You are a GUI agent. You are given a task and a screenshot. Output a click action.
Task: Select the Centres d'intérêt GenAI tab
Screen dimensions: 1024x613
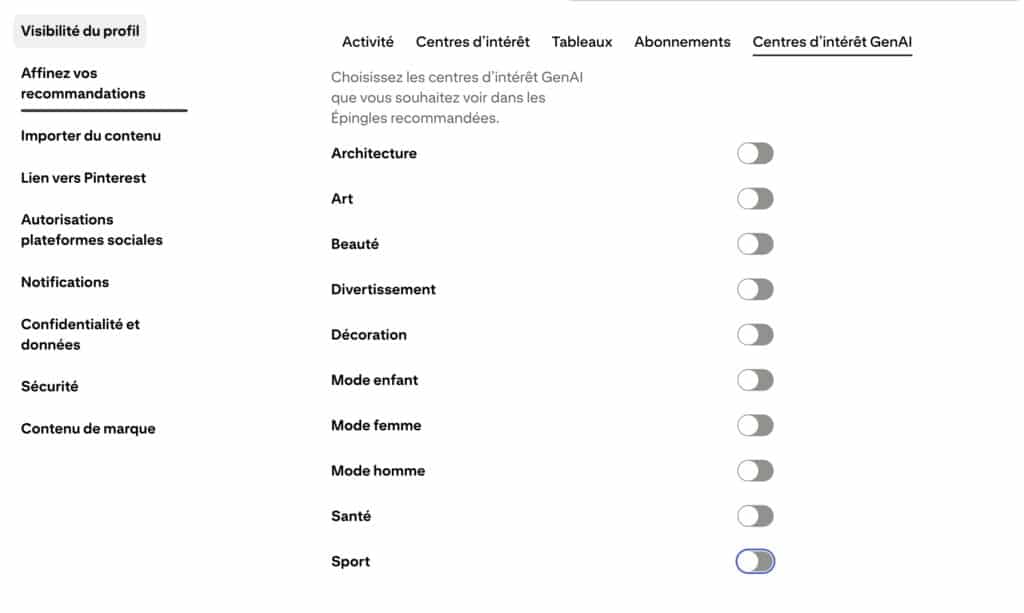click(x=832, y=42)
